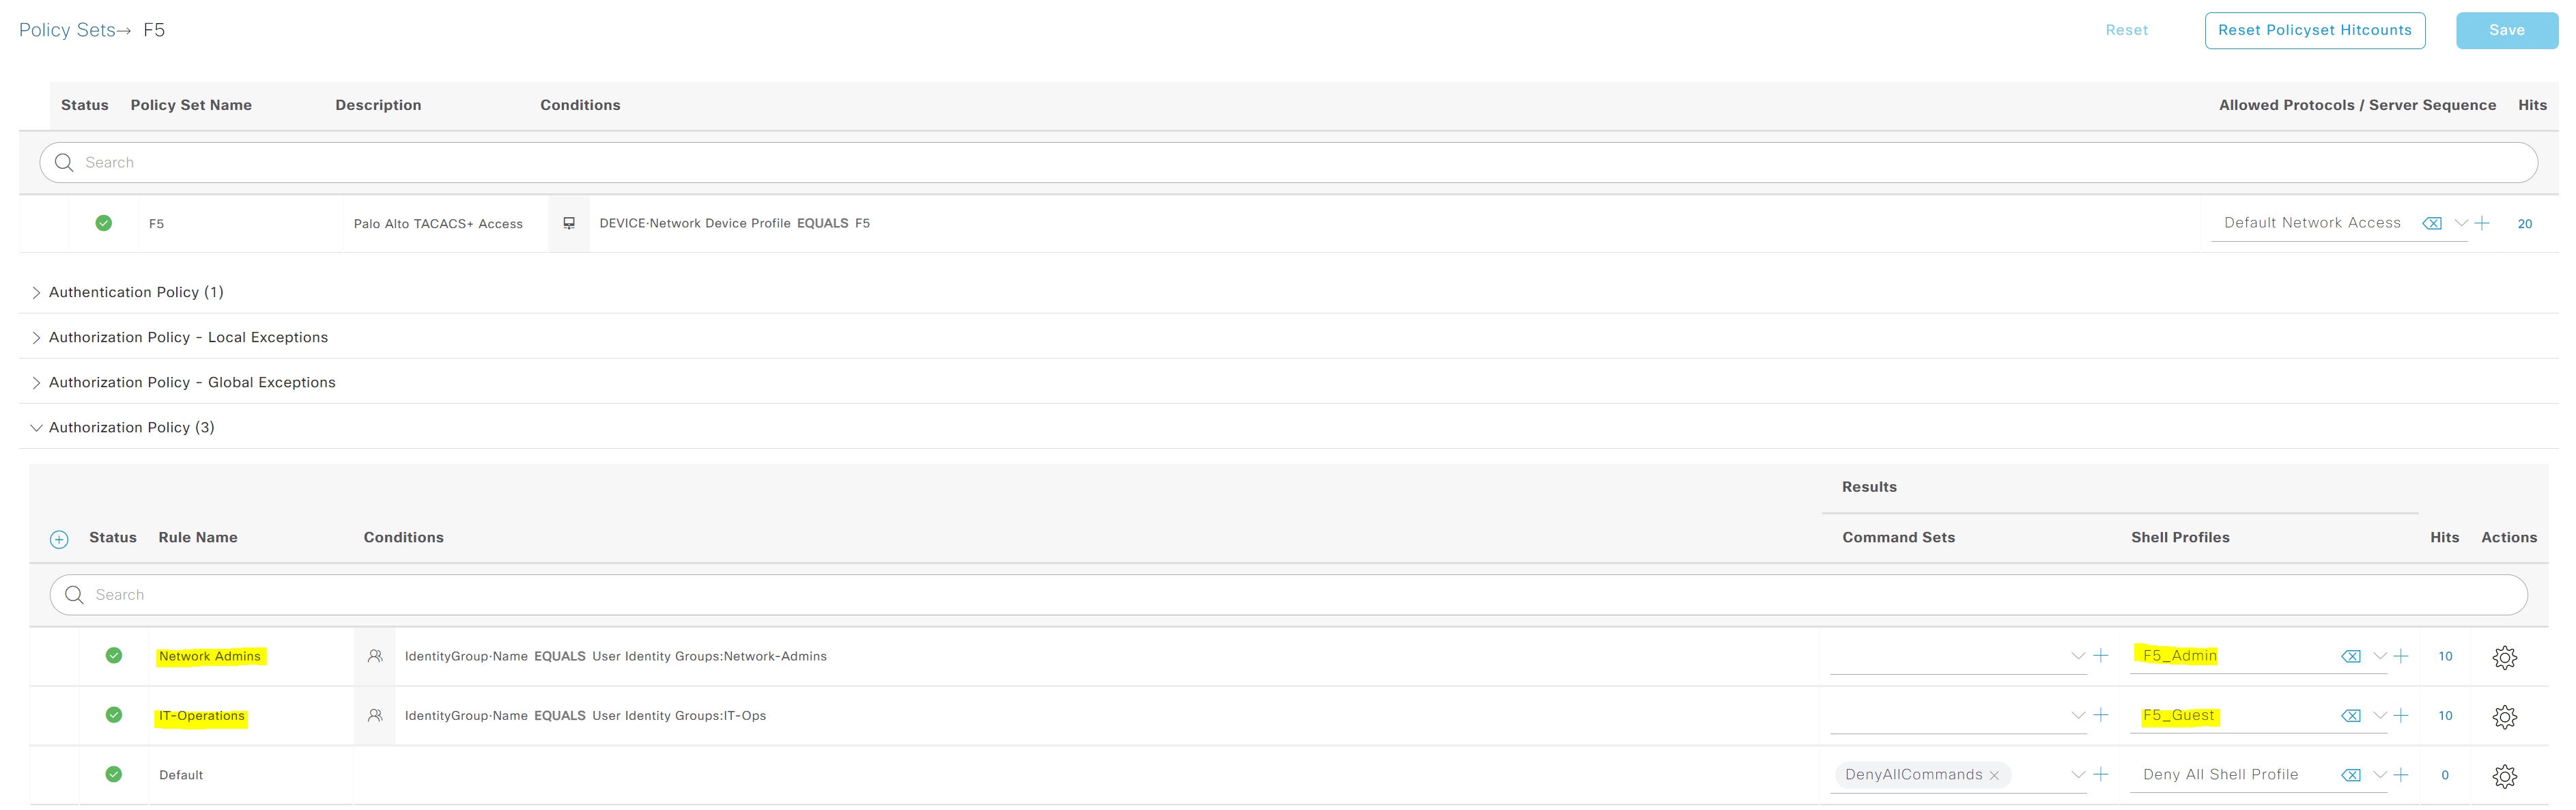This screenshot has height=810, width=2576.
Task: Toggle the status of the IT-Operations rule
Action: [113, 715]
